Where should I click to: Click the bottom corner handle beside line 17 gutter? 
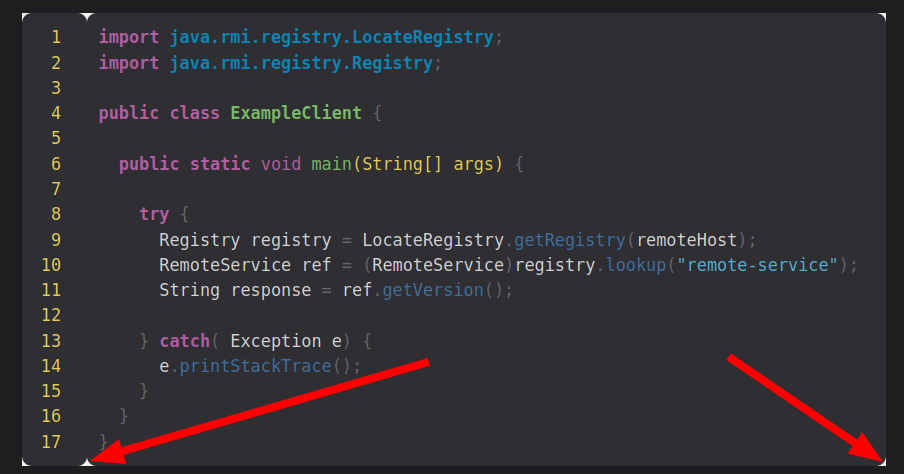87,462
